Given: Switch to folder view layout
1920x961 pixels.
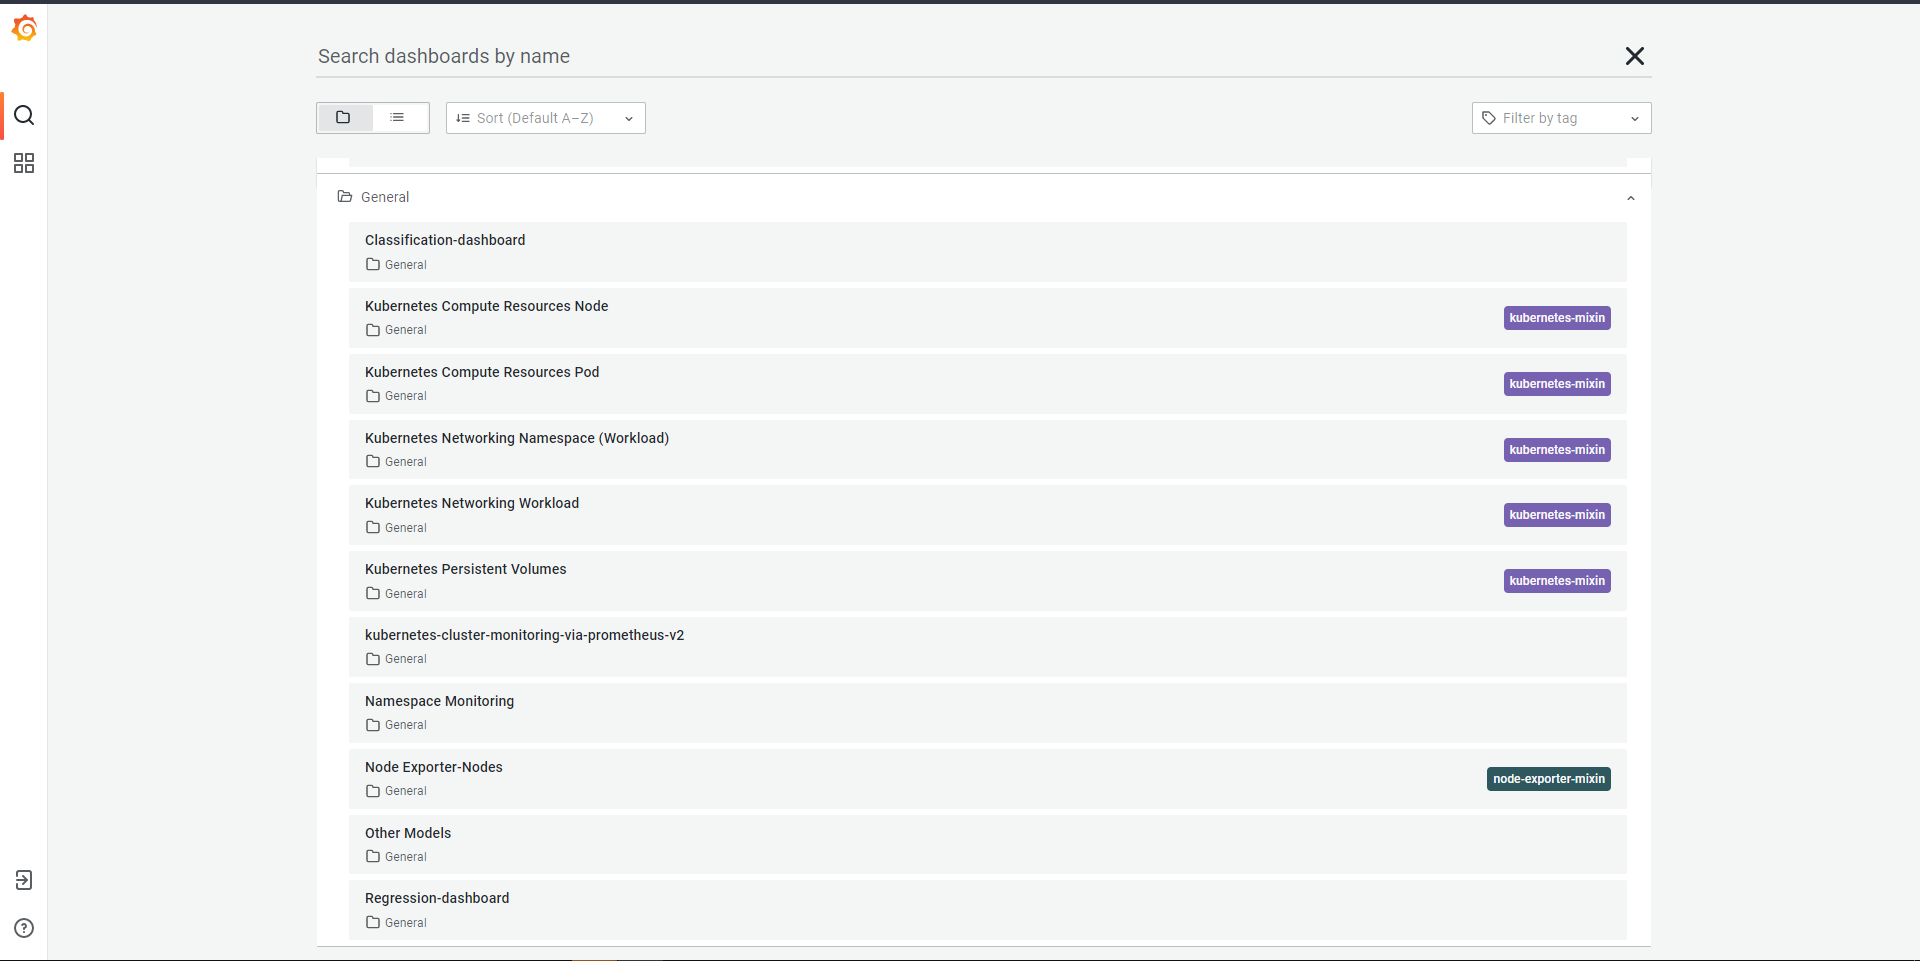Looking at the screenshot, I should click(x=344, y=118).
